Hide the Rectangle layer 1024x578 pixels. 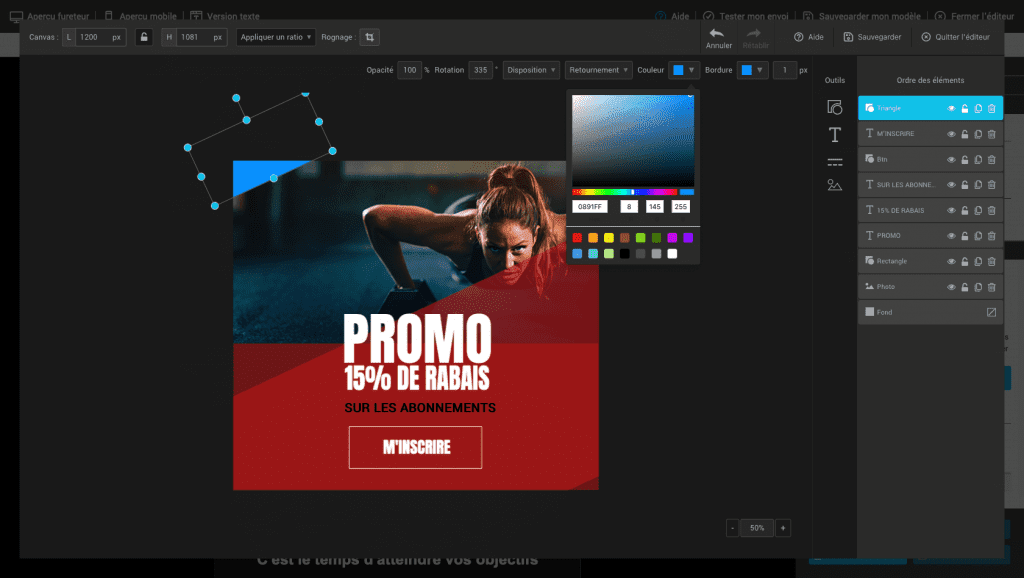click(952, 261)
